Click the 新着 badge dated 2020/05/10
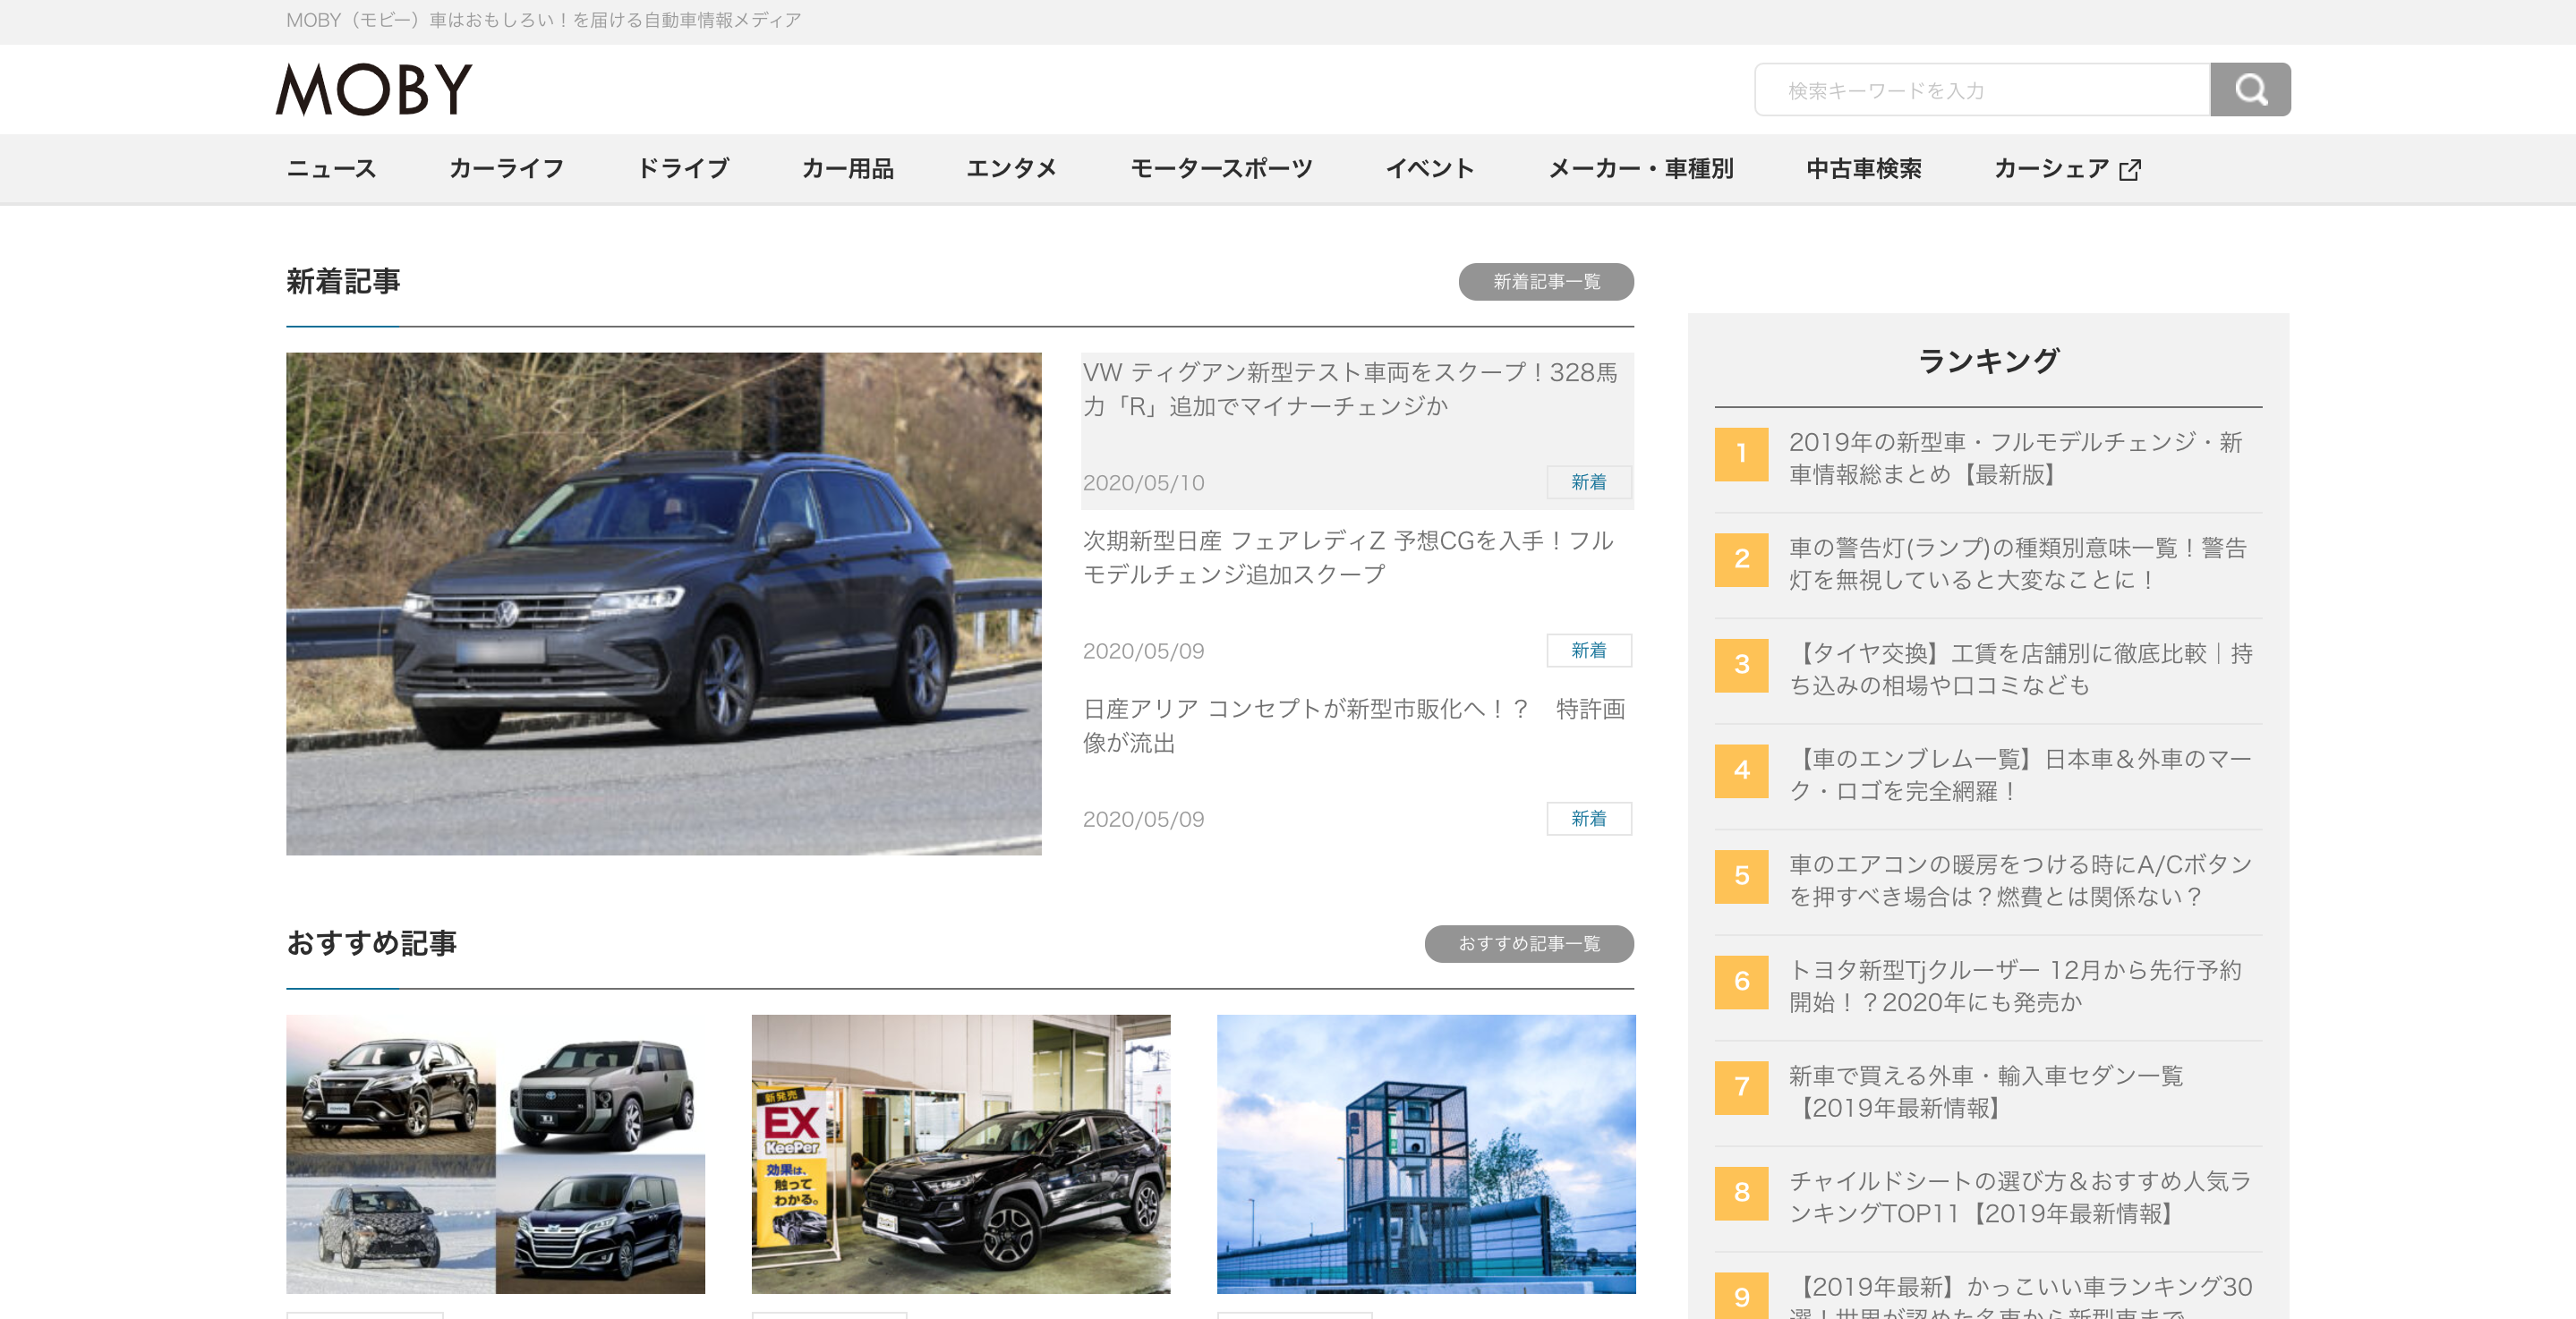 click(1589, 482)
